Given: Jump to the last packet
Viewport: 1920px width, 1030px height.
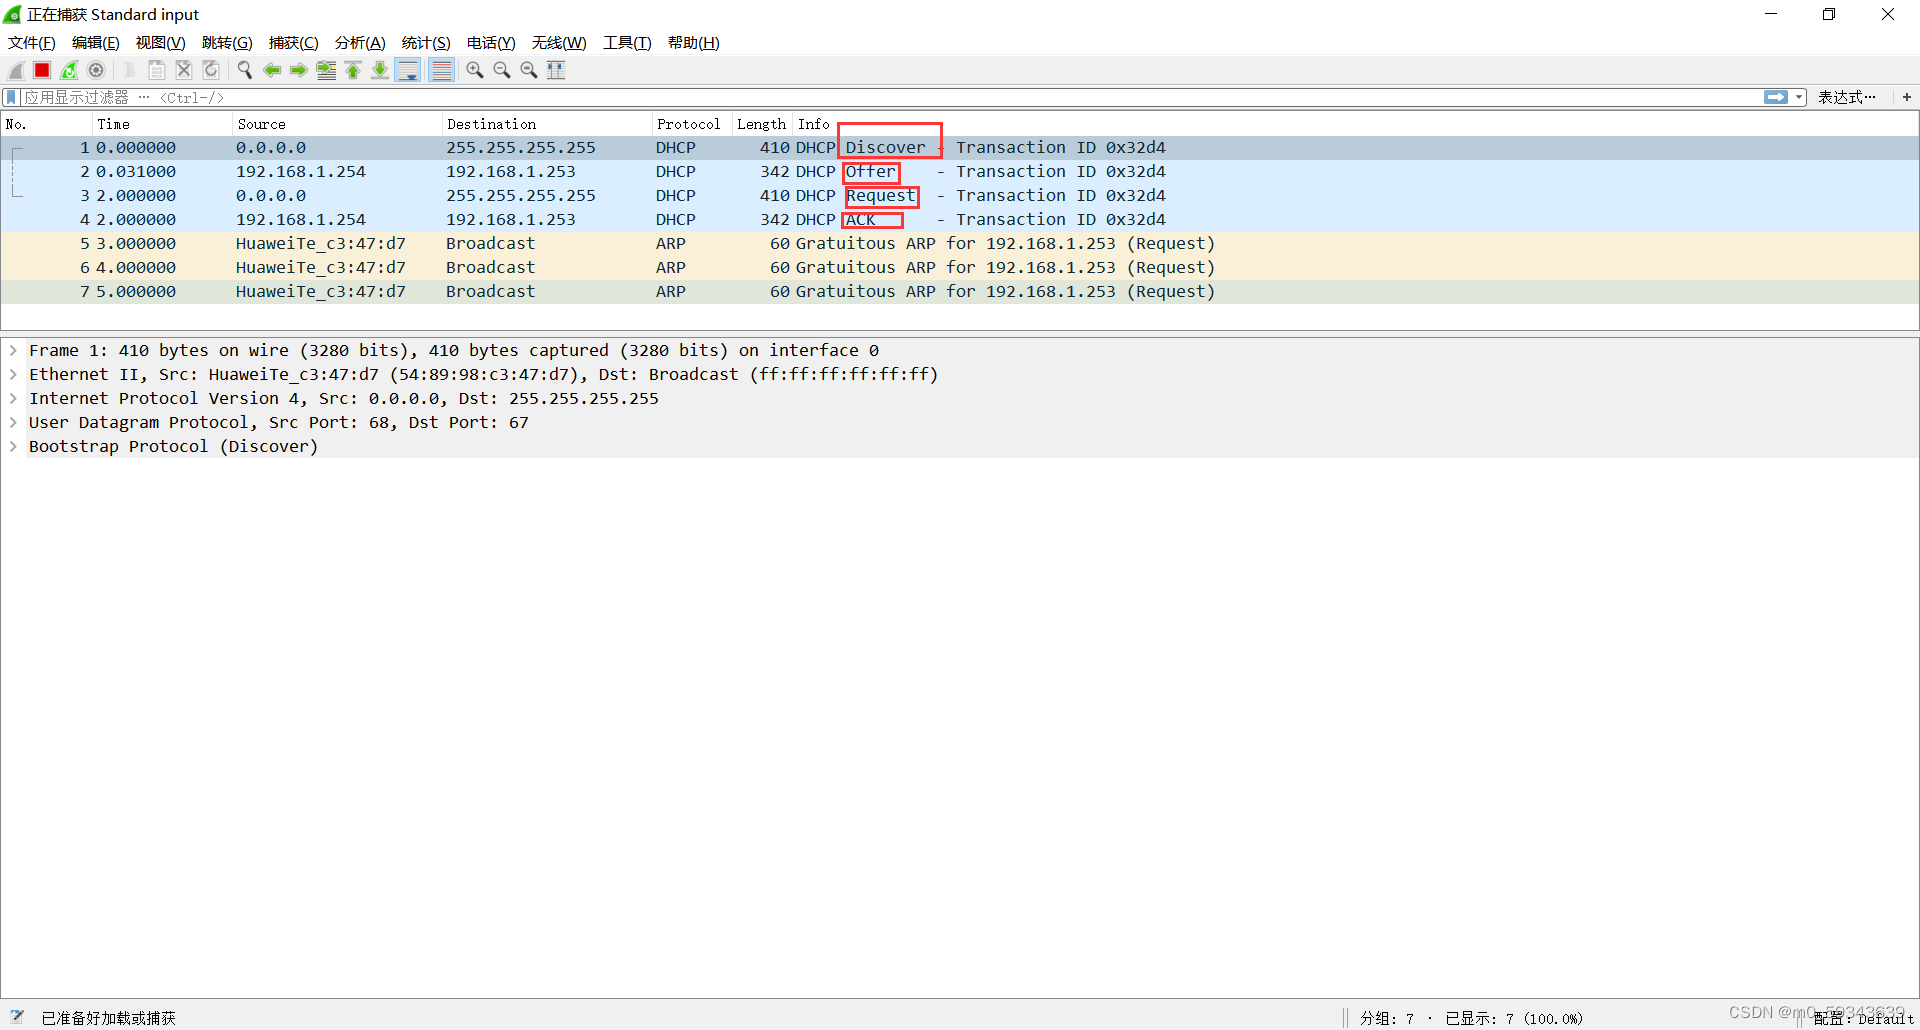Looking at the screenshot, I should point(380,70).
